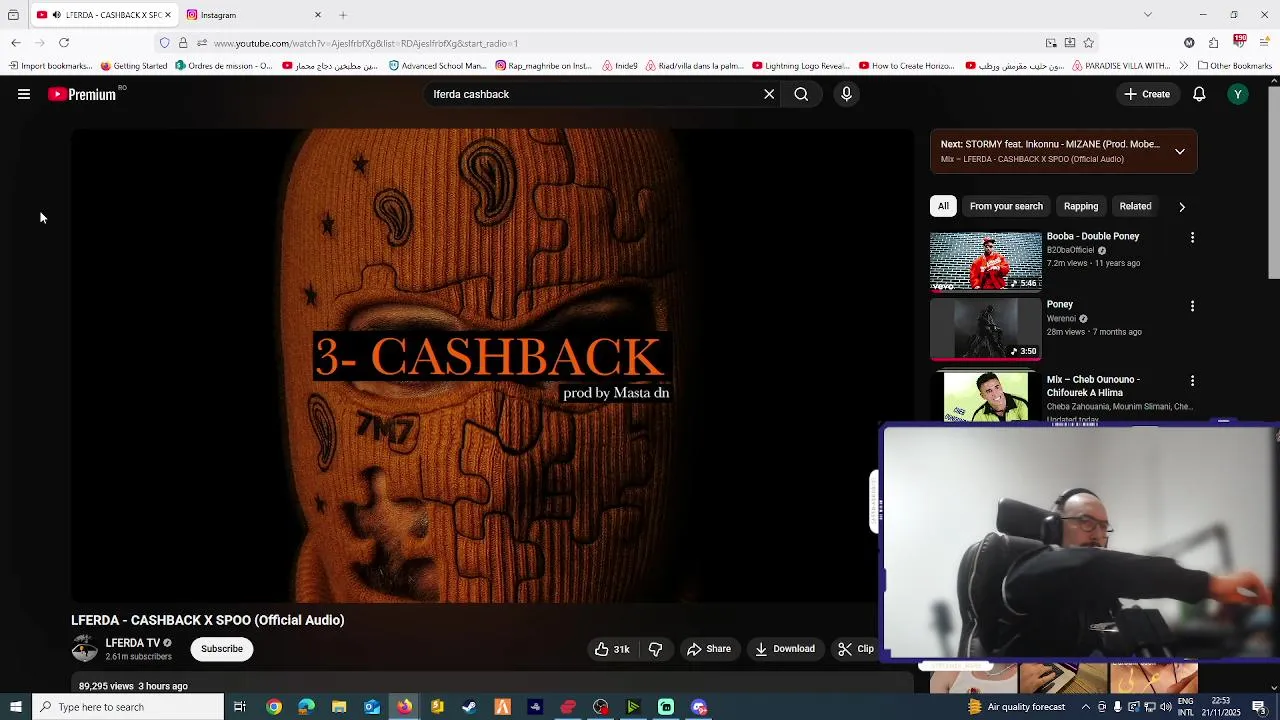The width and height of the screenshot is (1280, 720).
Task: Mute the YouTube tab audio icon
Action: pyautogui.click(x=56, y=15)
